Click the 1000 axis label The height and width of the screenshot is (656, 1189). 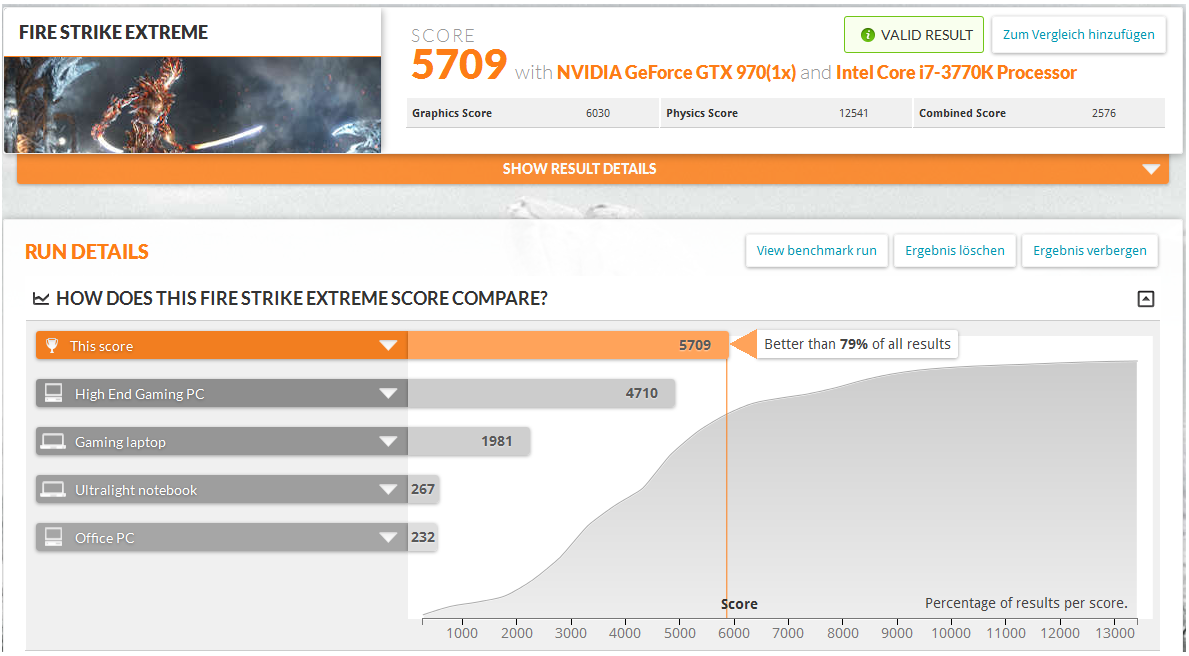pos(462,633)
